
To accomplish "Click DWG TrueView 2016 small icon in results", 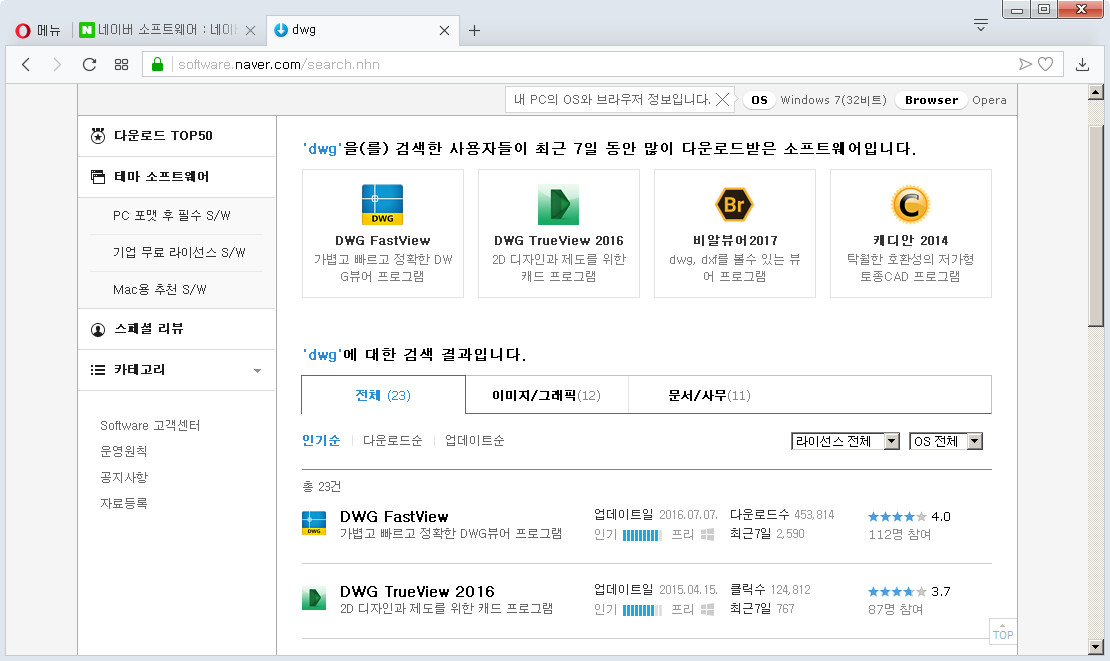I will click(x=314, y=598).
